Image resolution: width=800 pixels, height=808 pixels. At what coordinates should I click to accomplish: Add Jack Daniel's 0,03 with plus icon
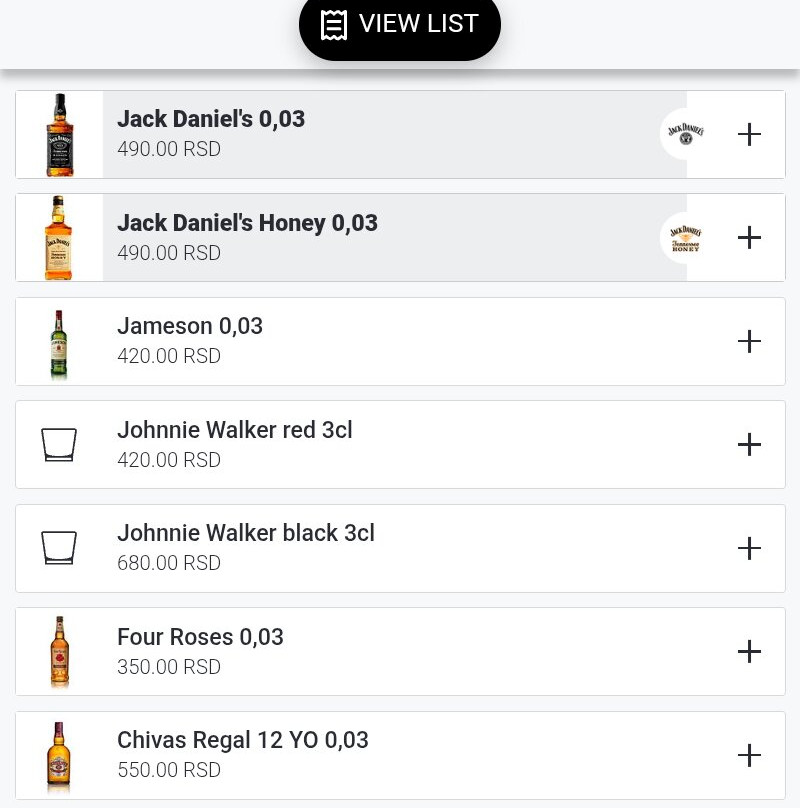[x=749, y=135]
